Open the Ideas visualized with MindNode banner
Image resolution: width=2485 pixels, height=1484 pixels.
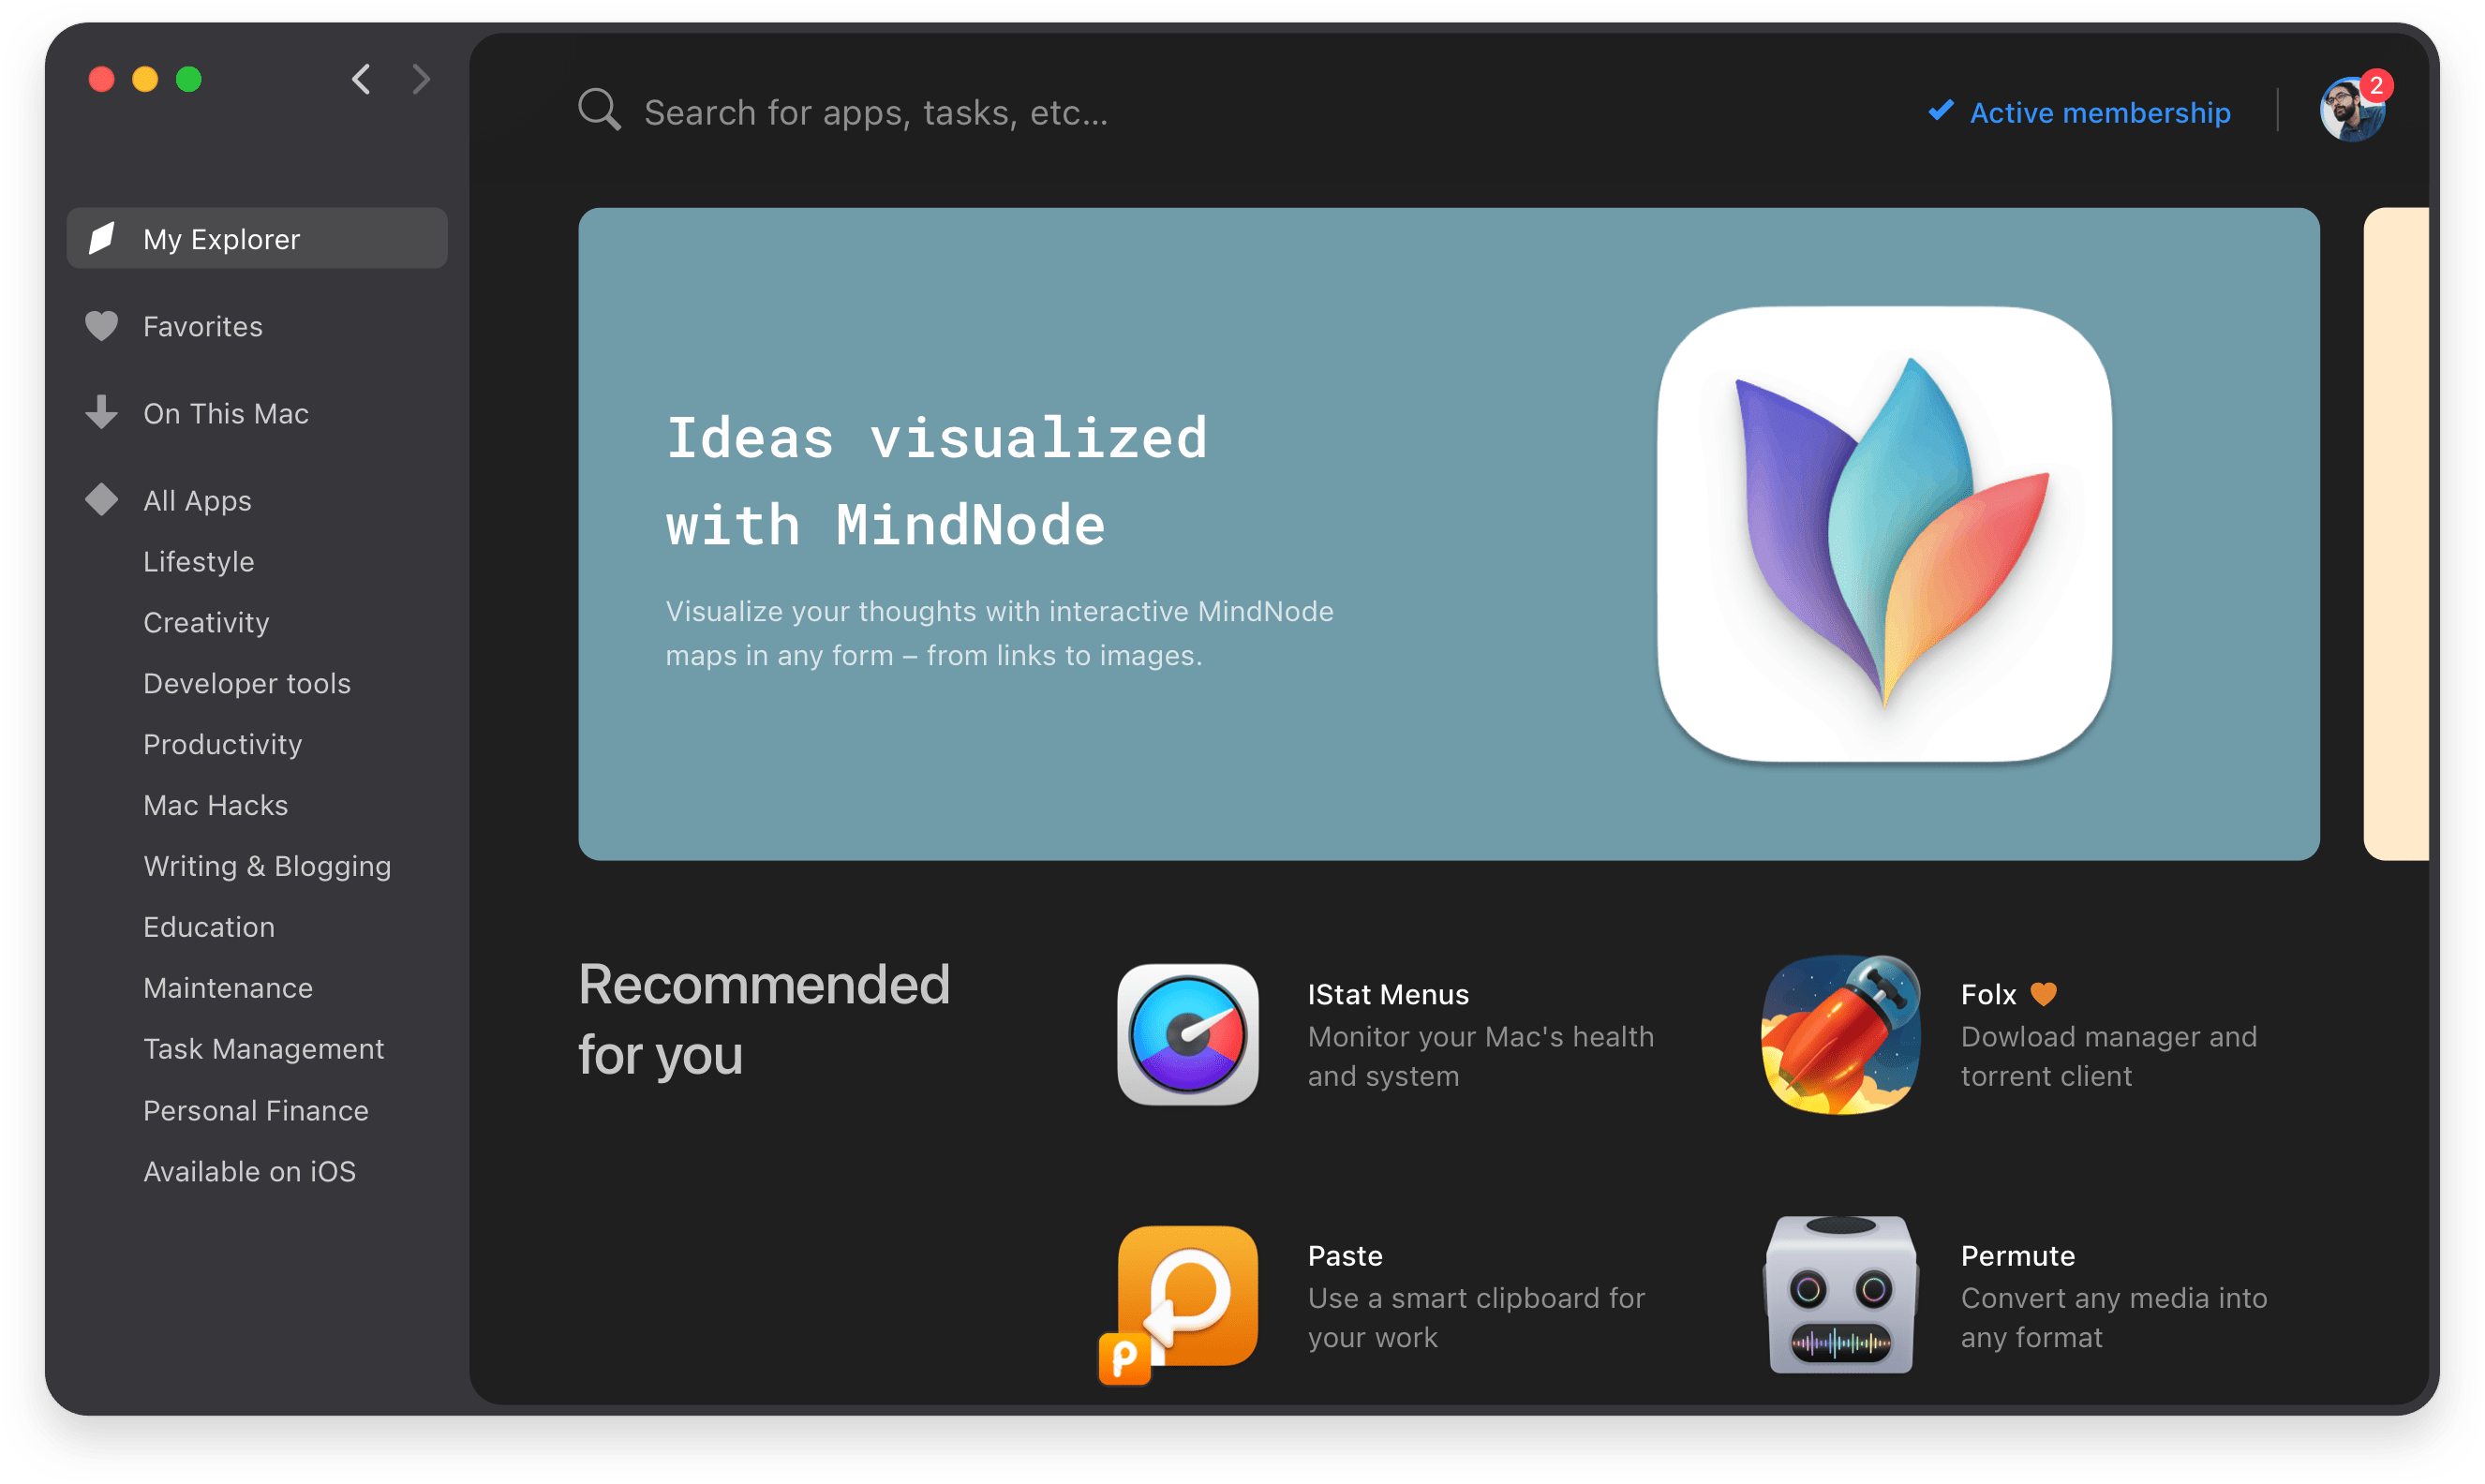(x=1448, y=534)
